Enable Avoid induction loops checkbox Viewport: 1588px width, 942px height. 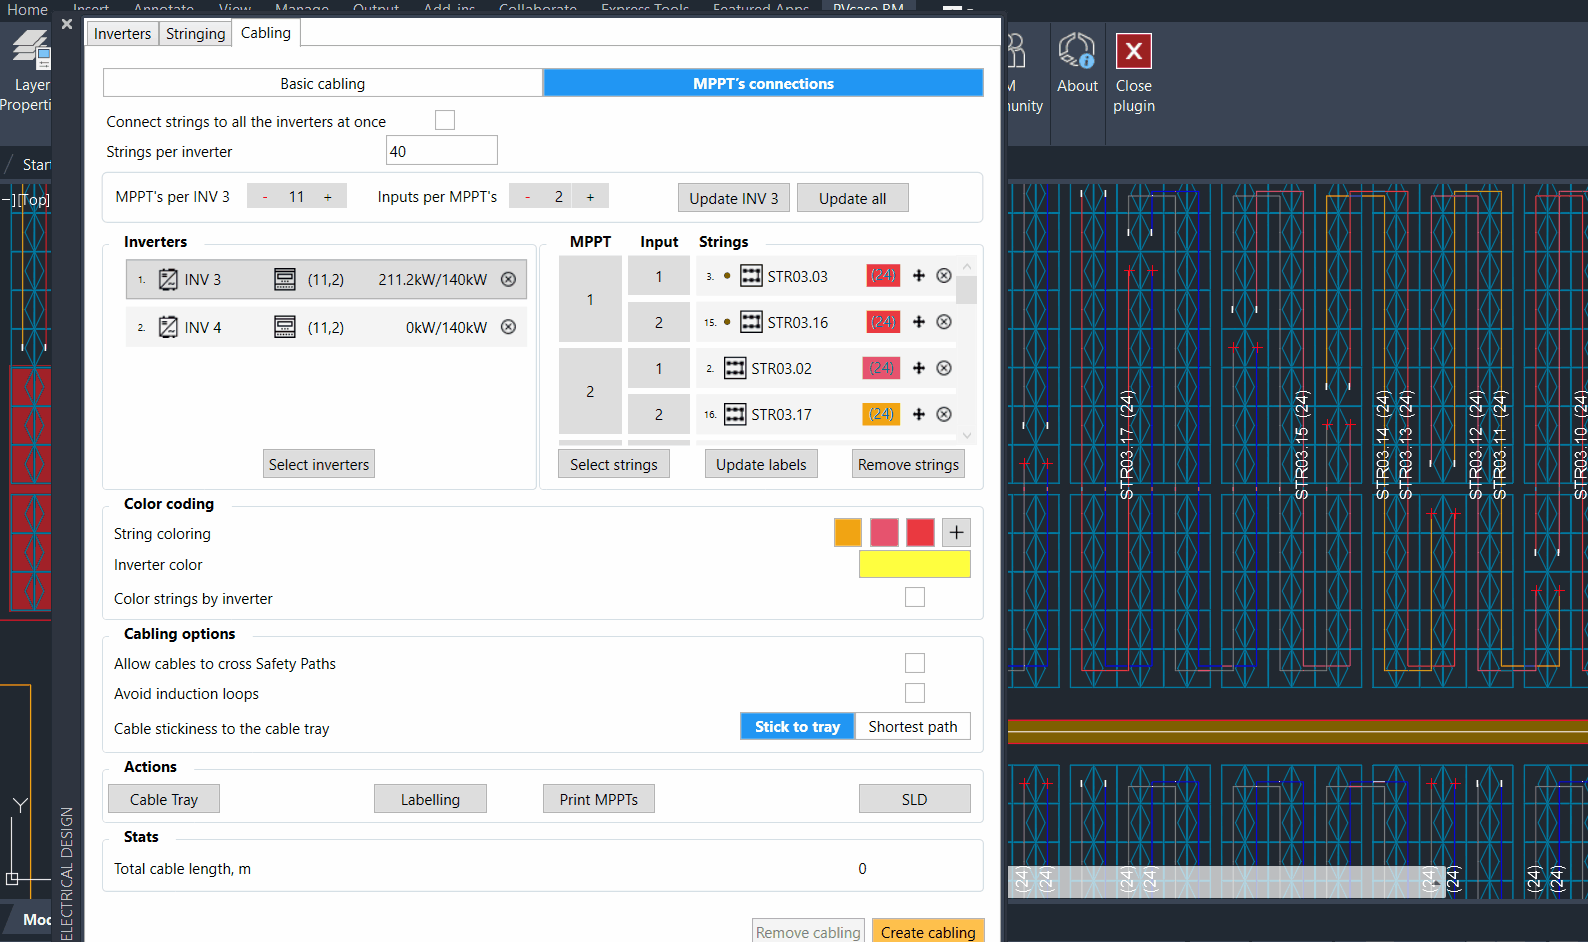pos(914,693)
